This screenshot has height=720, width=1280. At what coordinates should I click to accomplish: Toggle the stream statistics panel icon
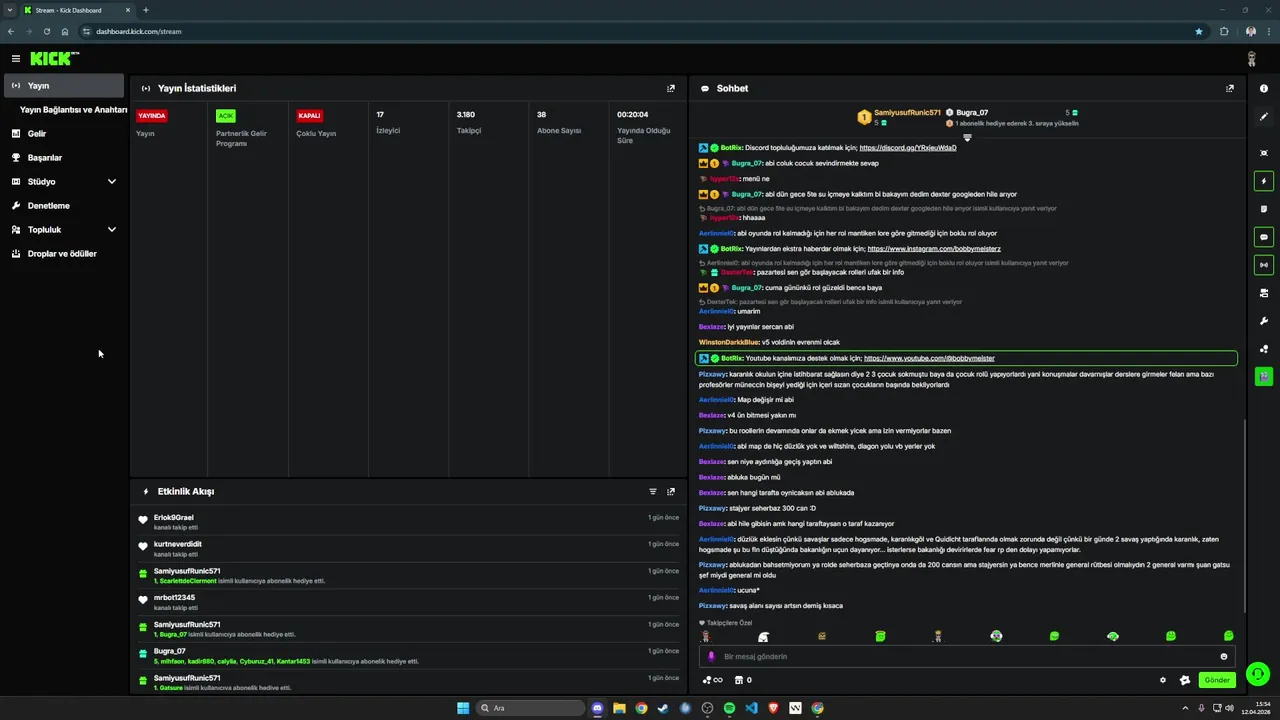[x=1264, y=265]
